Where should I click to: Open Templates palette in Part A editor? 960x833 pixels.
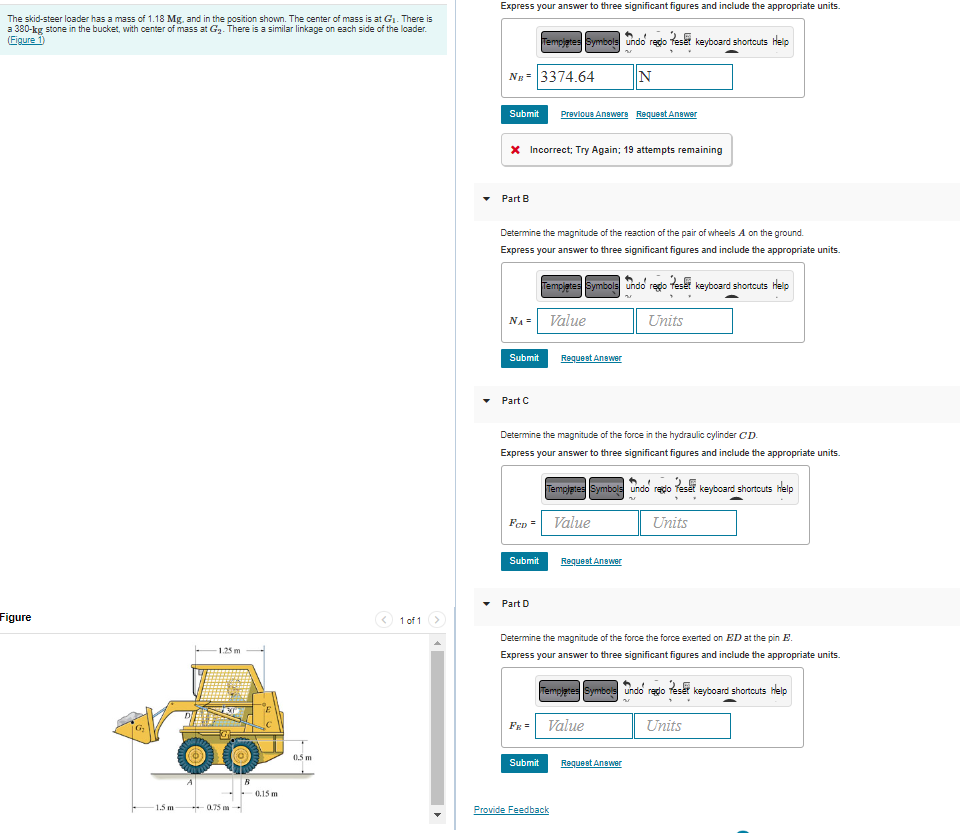click(559, 41)
